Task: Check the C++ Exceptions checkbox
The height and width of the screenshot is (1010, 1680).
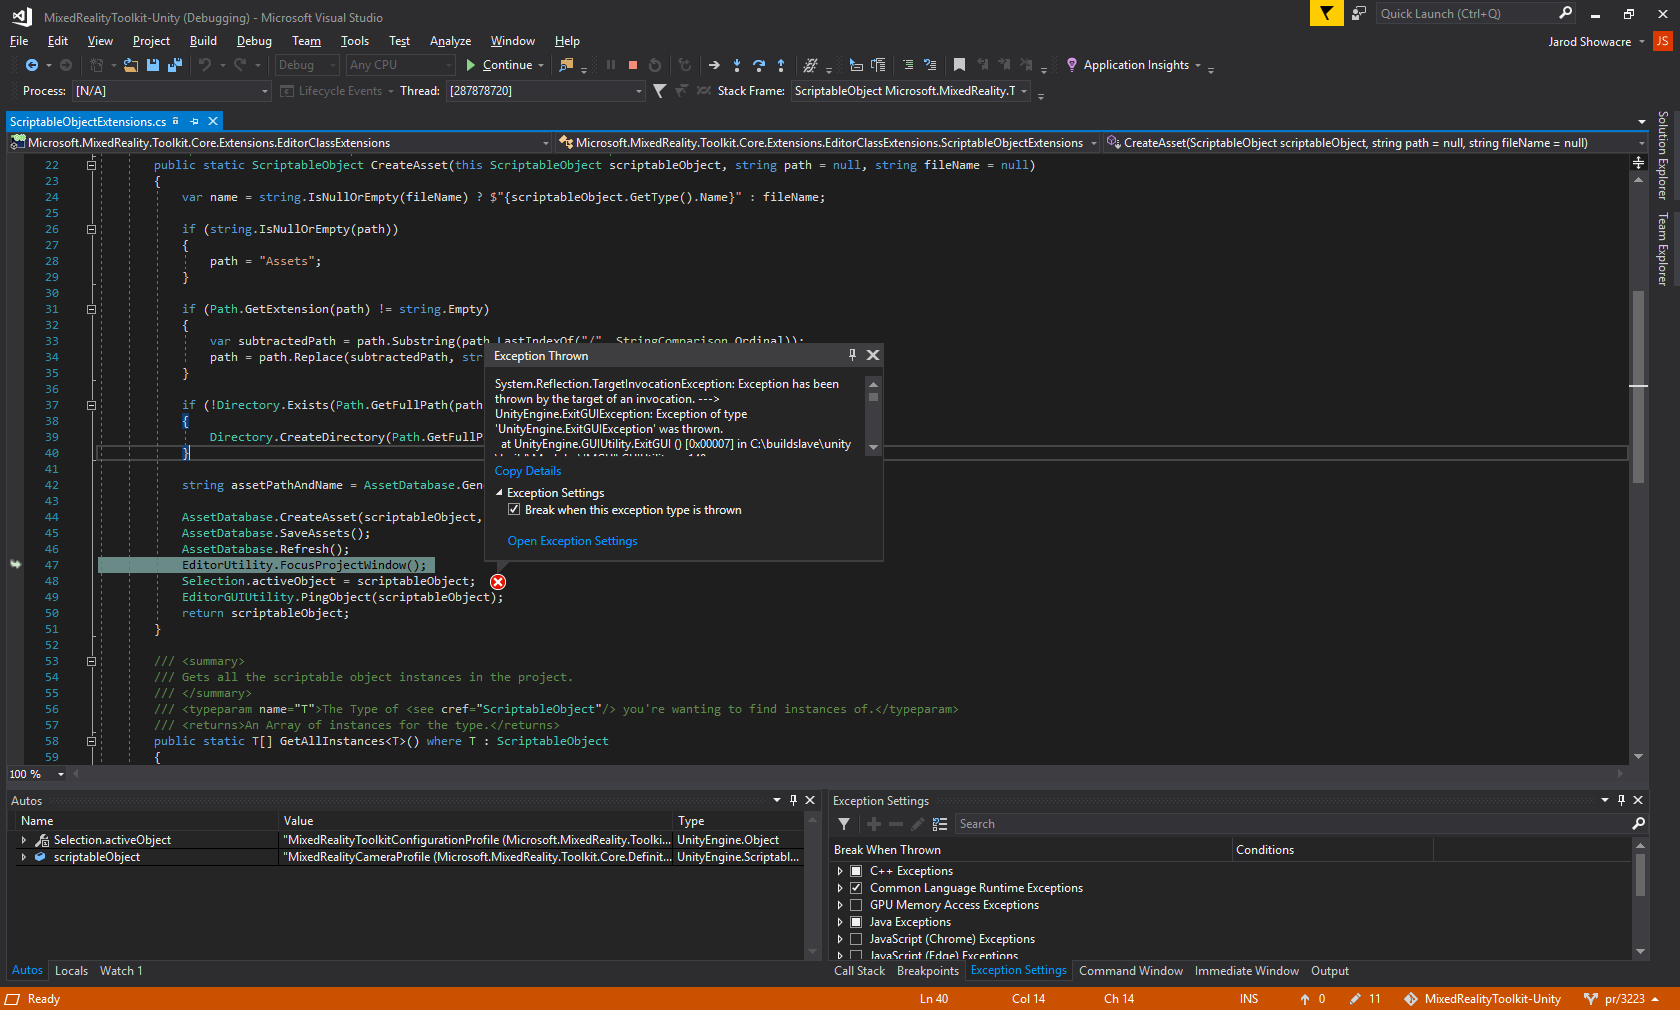Action: [856, 871]
